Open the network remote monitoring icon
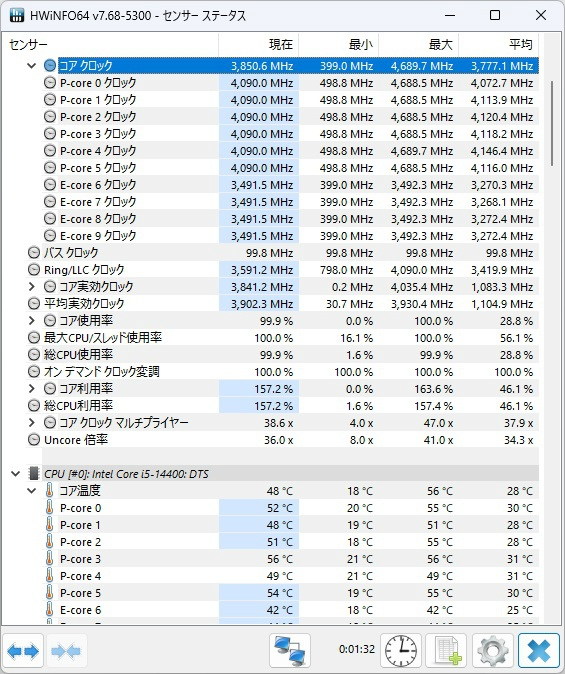This screenshot has height=674, width=565. tap(290, 651)
